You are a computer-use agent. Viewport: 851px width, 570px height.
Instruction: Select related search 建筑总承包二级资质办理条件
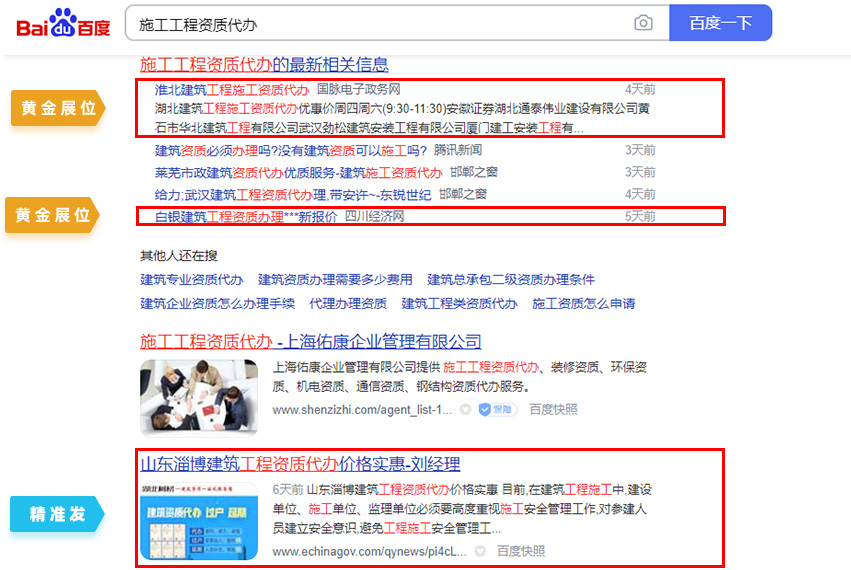click(x=511, y=280)
